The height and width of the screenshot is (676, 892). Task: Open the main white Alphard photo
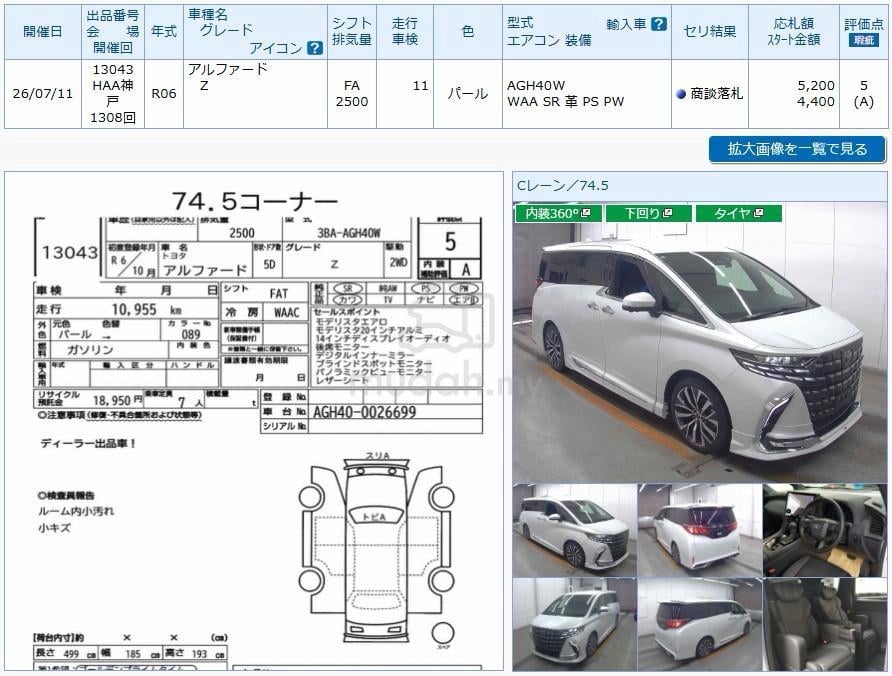(x=699, y=343)
